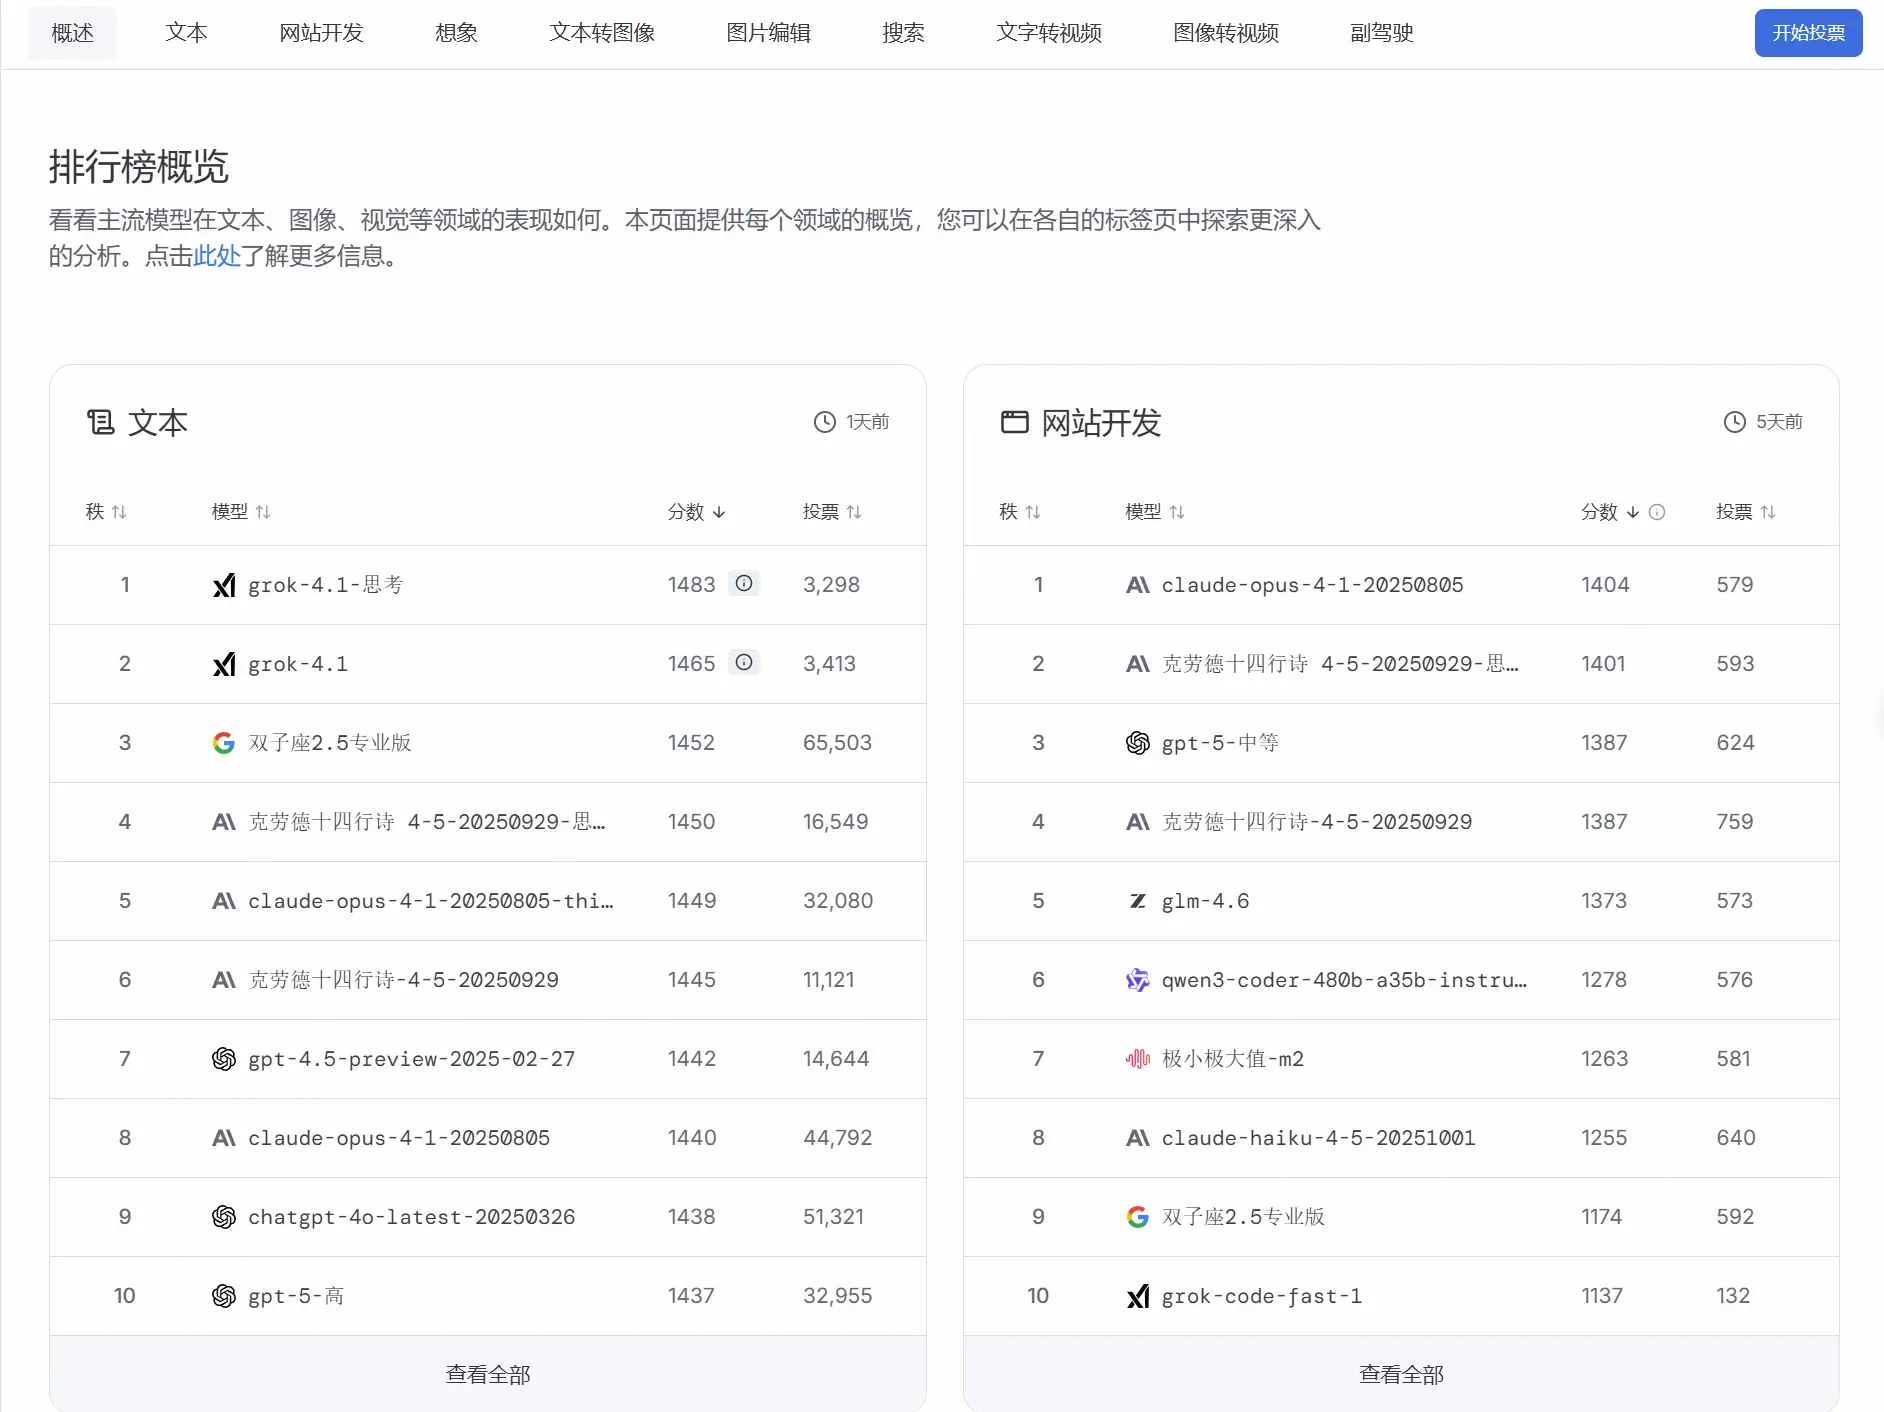The image size is (1884, 1412).
Task: Click the info icon in 网站开发 分数 header
Action: [x=1657, y=512]
